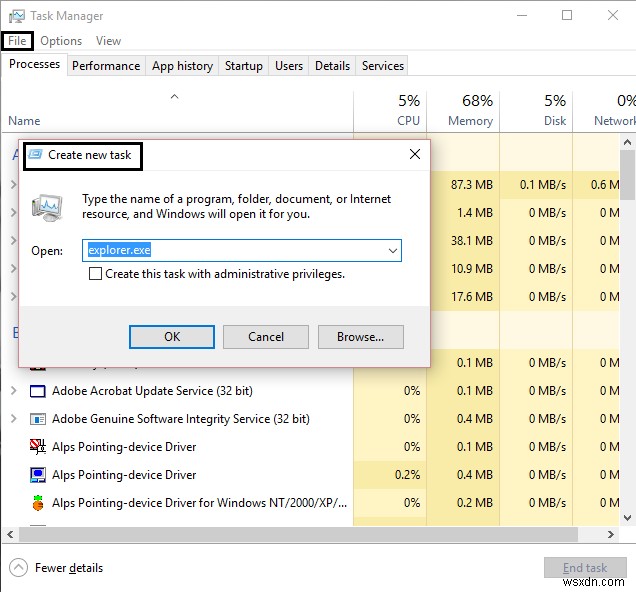Click the 0.1 MB/s disk value
This screenshot has width=636, height=592.
pyautogui.click(x=543, y=185)
